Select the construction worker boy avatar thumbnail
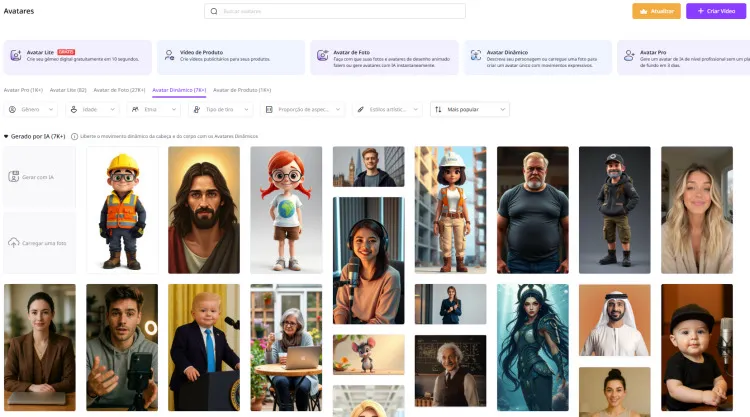 coord(122,210)
